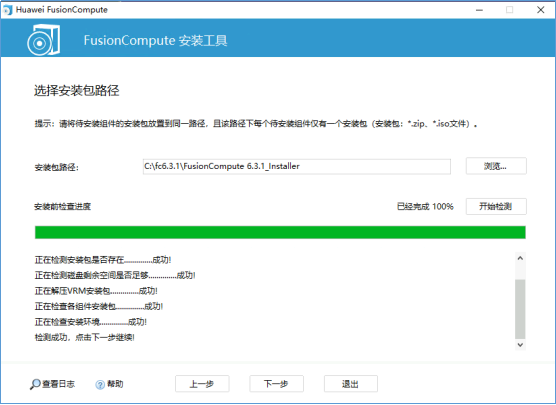Click the question mark help icon
The width and height of the screenshot is (556, 405).
click(100, 384)
